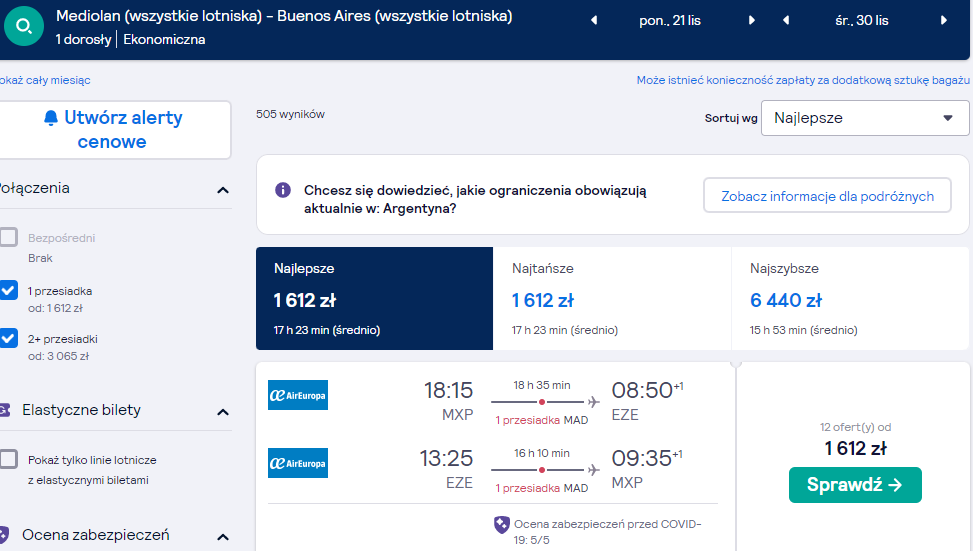Click the AirEuropa logo on outbound flight
This screenshot has width=973, height=551.
(298, 395)
